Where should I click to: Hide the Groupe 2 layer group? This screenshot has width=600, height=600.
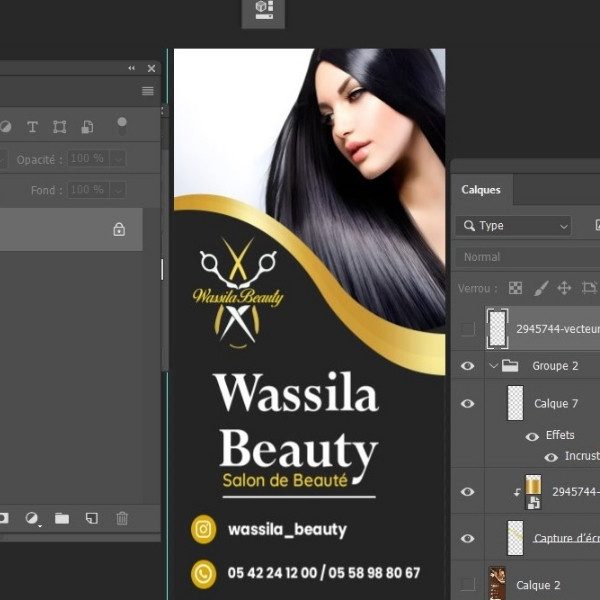point(467,366)
